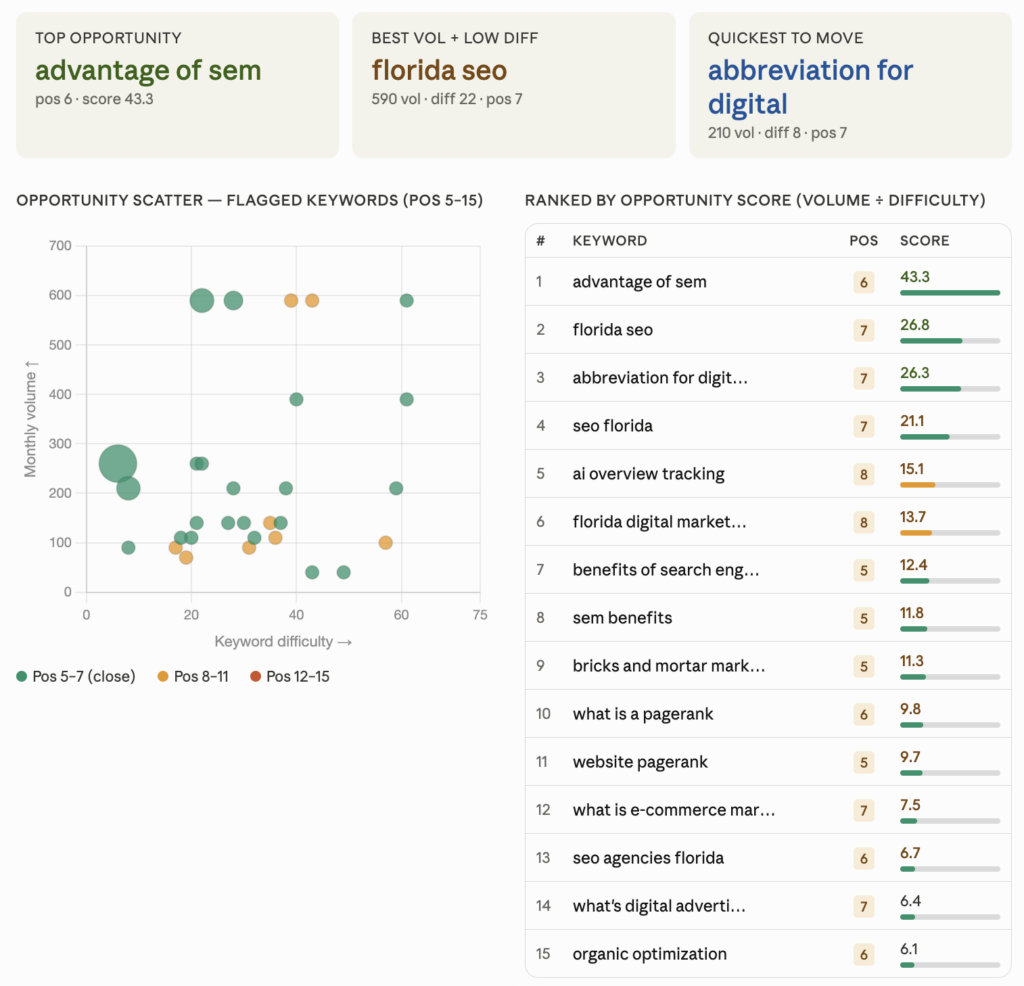Select the 'benefits of search eng…' row
The image size is (1024, 986).
[768, 569]
